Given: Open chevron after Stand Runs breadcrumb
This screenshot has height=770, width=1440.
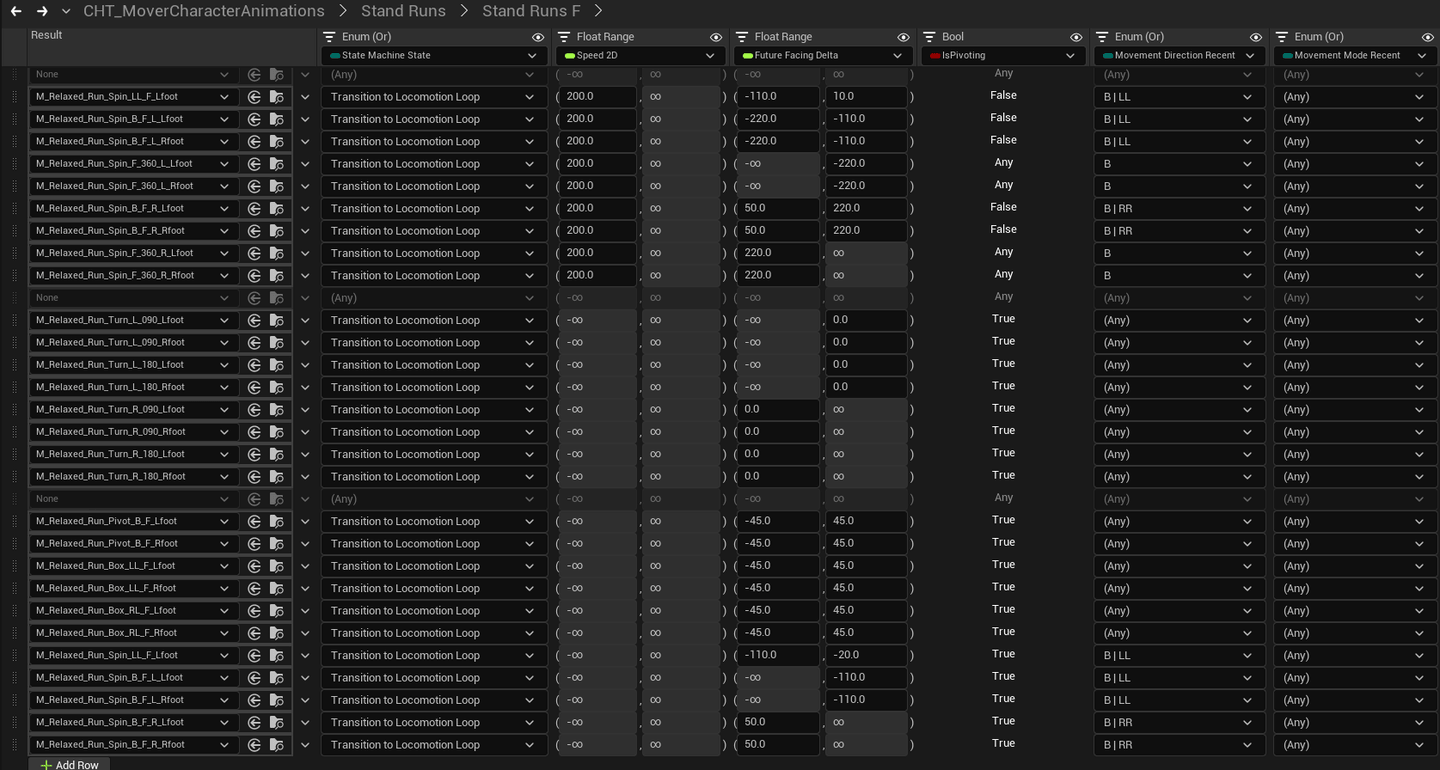Looking at the screenshot, I should pyautogui.click(x=464, y=11).
